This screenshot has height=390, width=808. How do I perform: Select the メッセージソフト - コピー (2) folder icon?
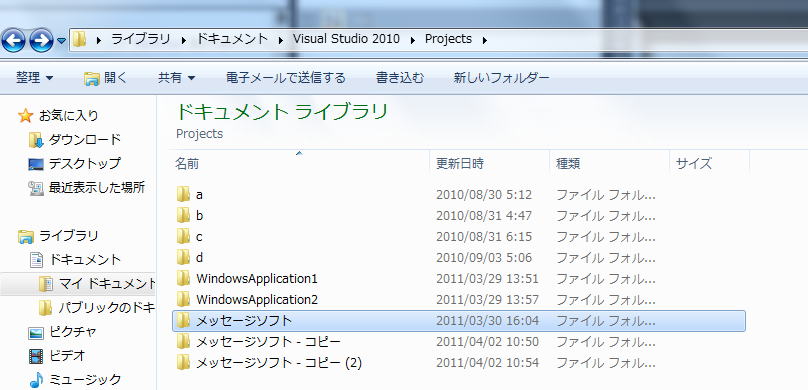[183, 363]
